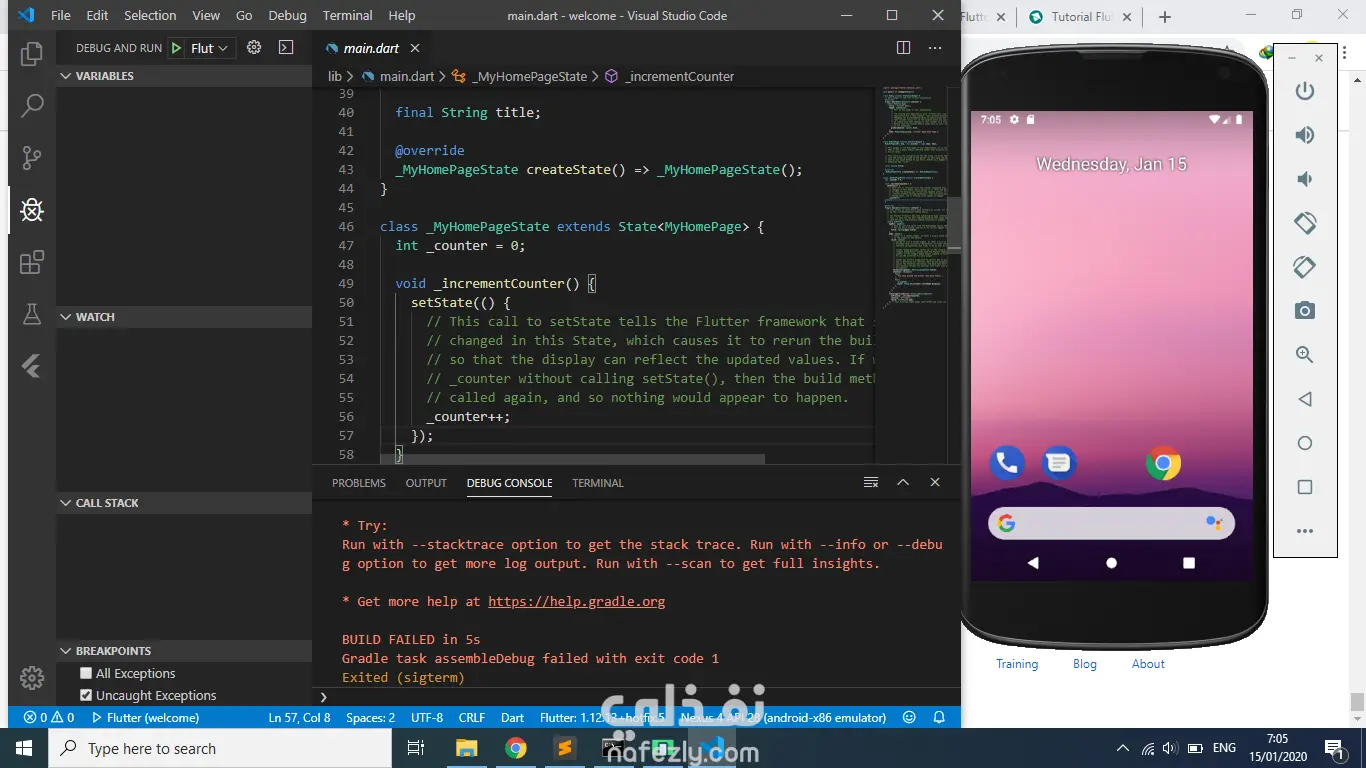Open the Source Control view
The width and height of the screenshot is (1366, 768).
click(x=32, y=157)
